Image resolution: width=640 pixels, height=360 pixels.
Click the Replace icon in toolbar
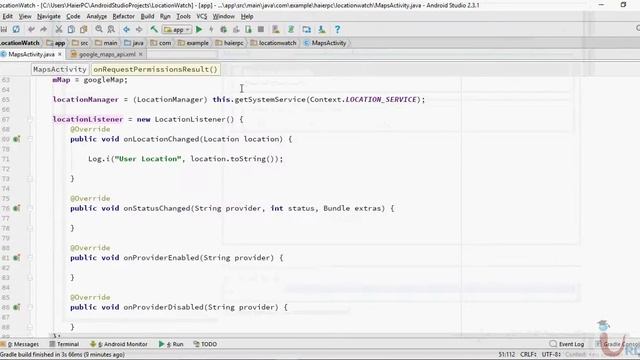pyautogui.click(x=111, y=29)
